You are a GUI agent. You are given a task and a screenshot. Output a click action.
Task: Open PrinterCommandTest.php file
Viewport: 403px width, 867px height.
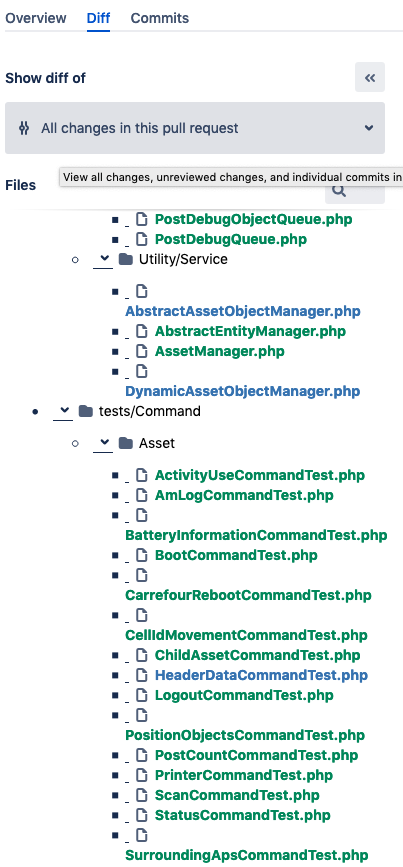tap(244, 775)
